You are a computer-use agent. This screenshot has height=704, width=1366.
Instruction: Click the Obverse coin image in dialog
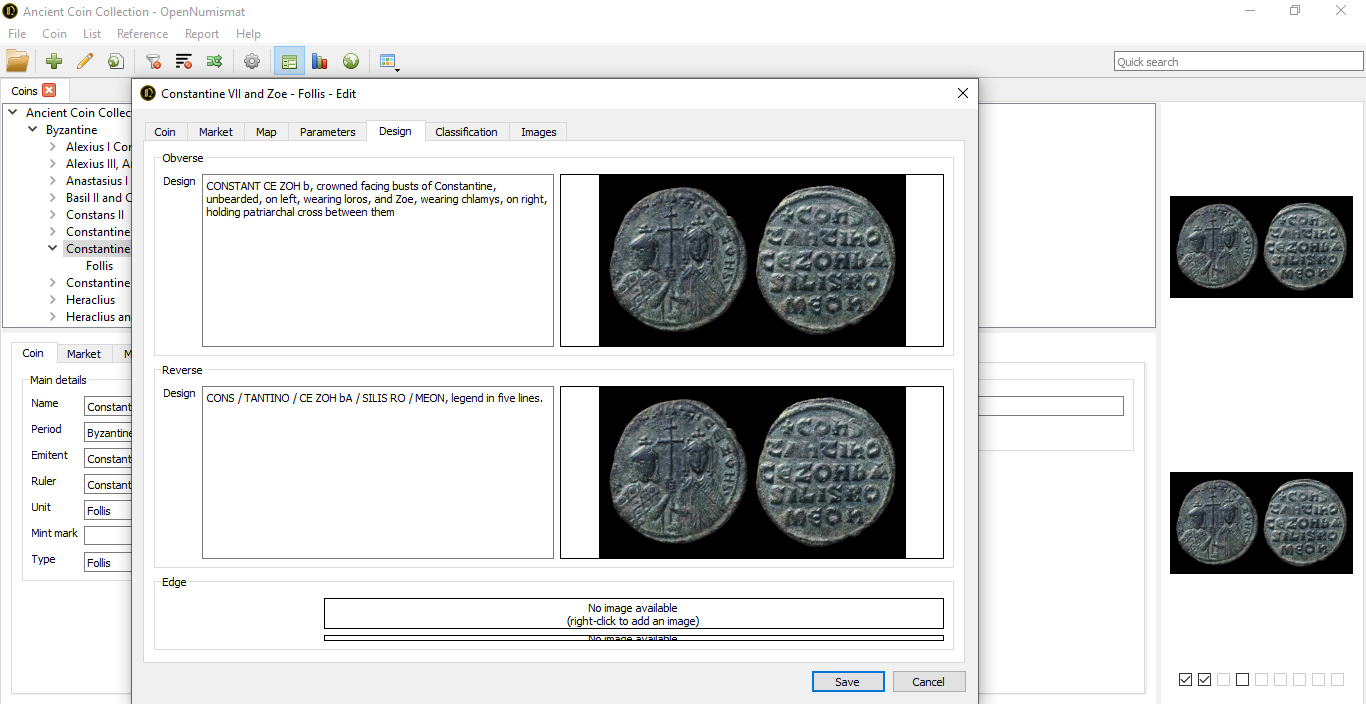pyautogui.click(x=752, y=261)
